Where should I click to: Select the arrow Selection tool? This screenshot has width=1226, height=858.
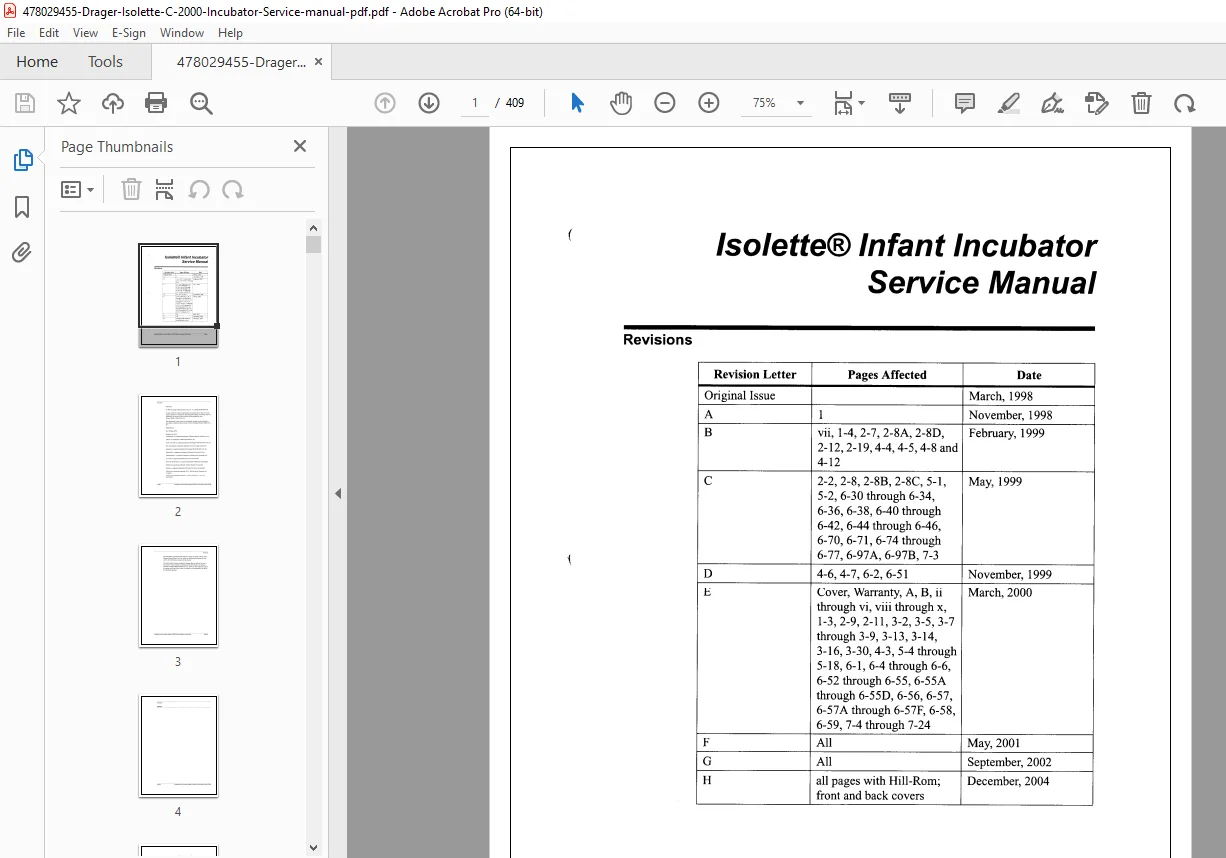pos(577,103)
